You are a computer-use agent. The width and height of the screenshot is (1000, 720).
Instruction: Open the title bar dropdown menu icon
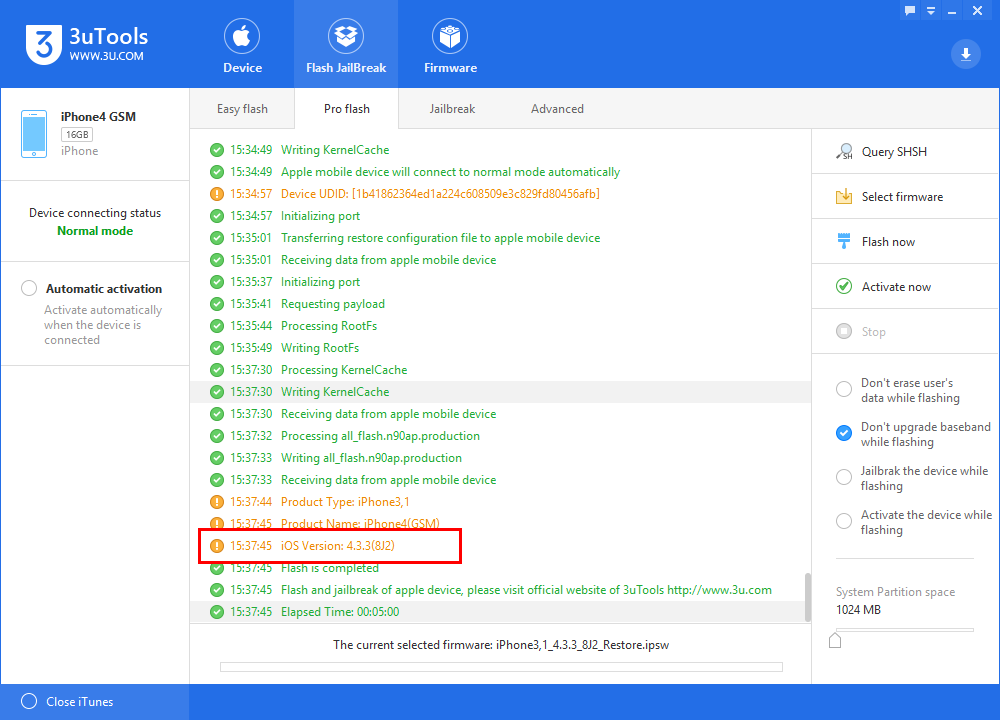pos(931,11)
